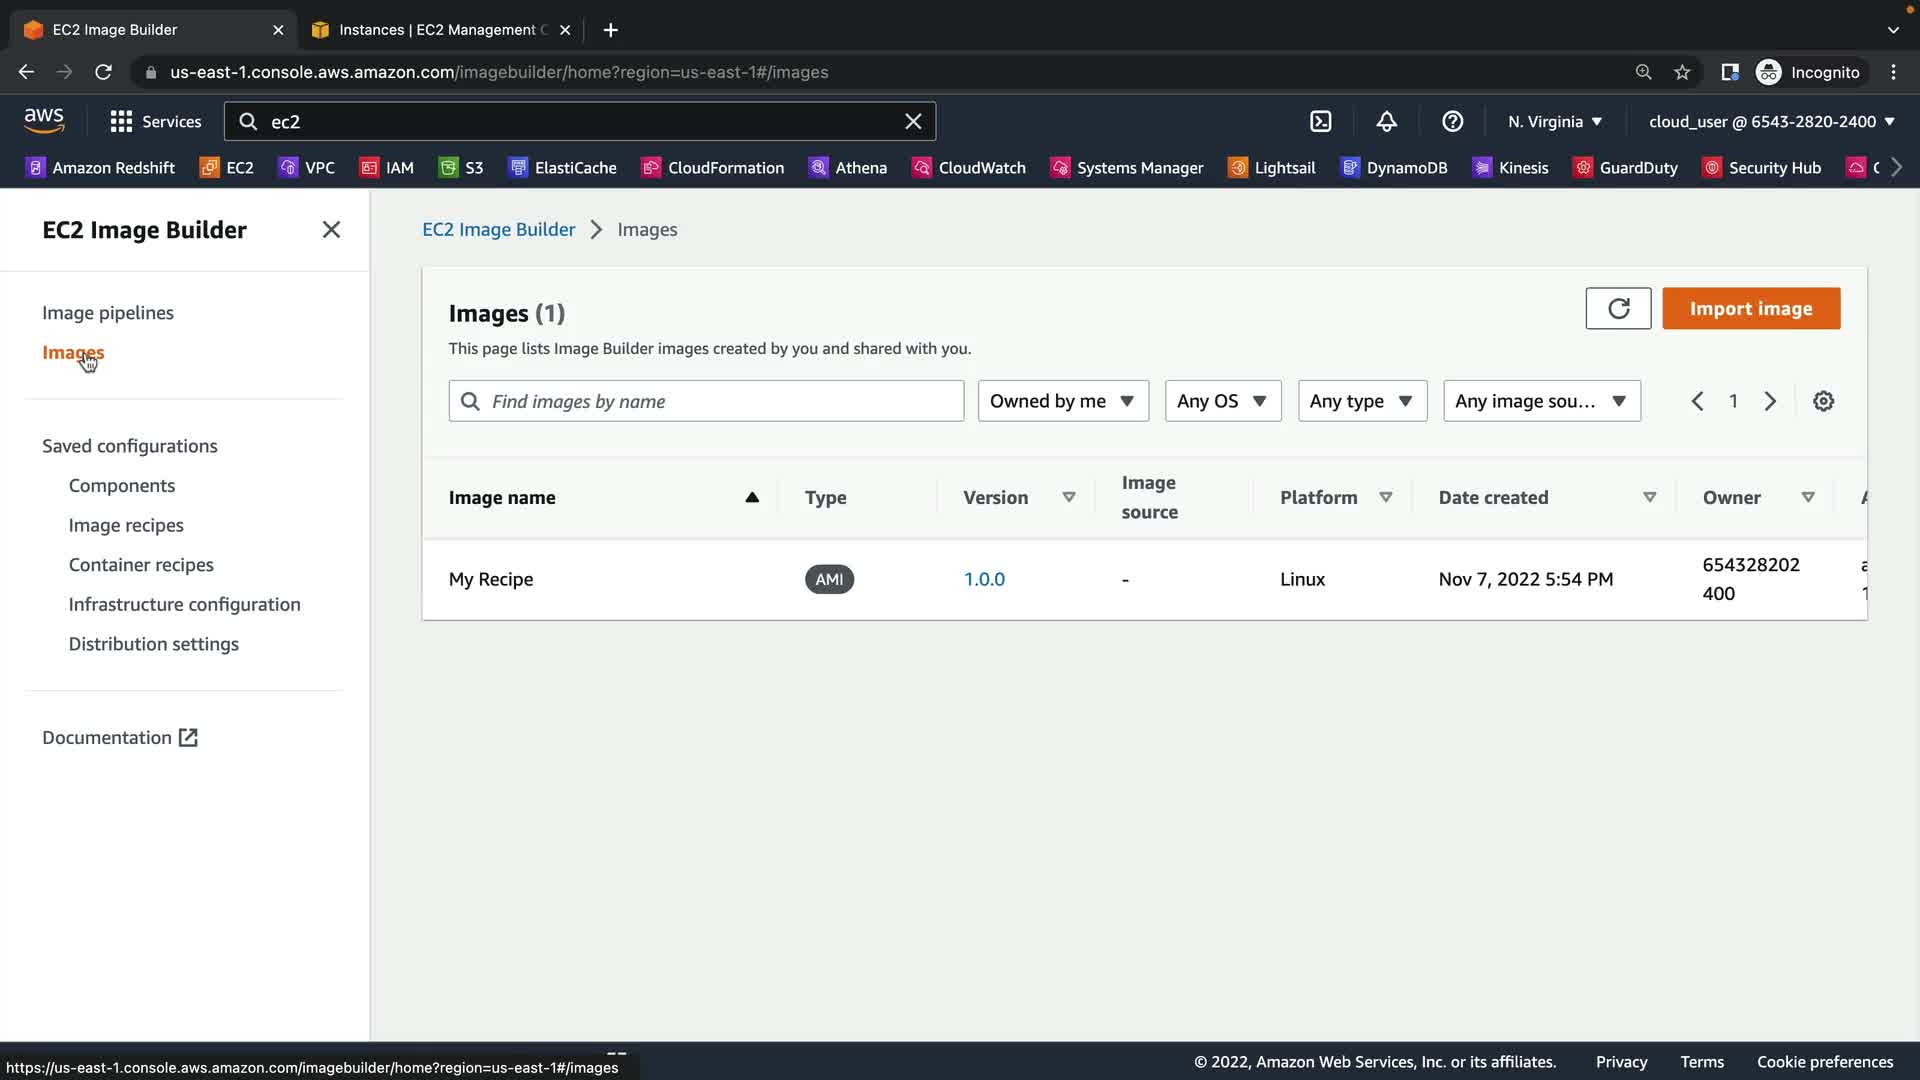Open the CloudWatch bookmark shortcut

pyautogui.click(x=969, y=167)
